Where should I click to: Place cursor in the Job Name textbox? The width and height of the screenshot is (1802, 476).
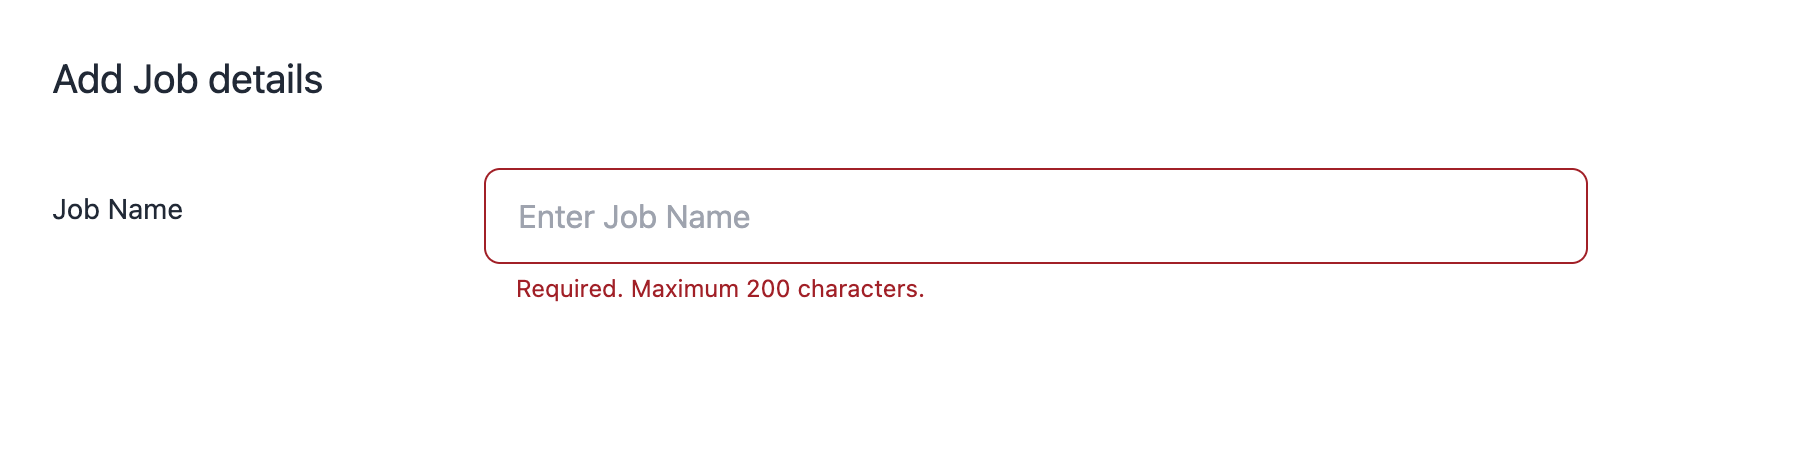click(x=1035, y=216)
